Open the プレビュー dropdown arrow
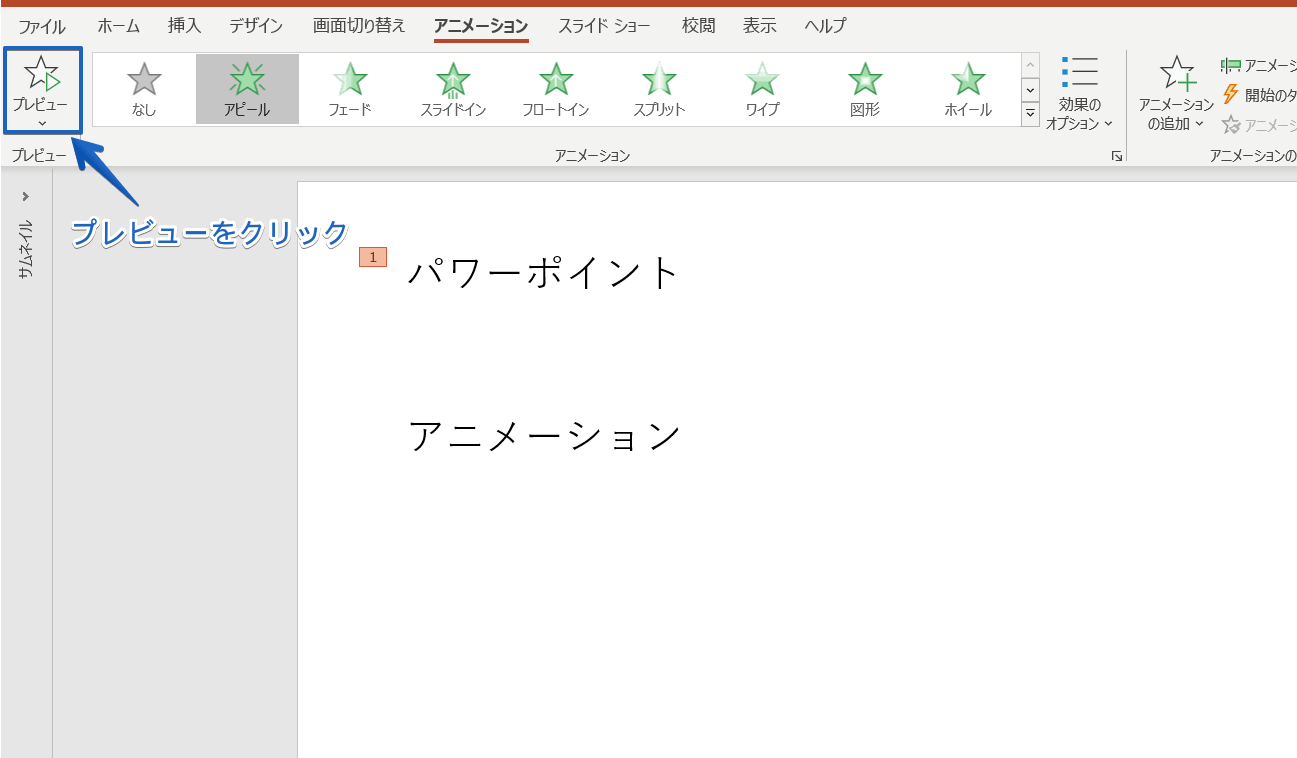Viewport: 1297px width, 758px height. point(42,123)
